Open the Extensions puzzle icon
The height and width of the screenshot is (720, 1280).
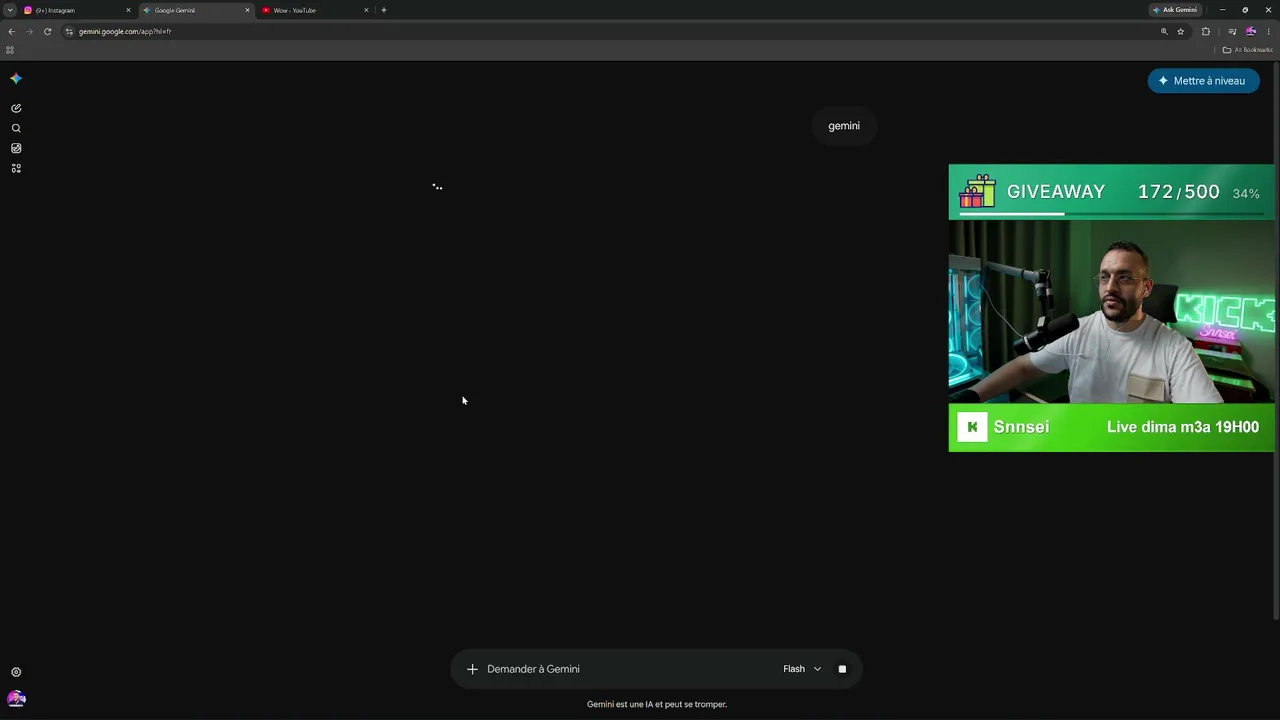pyautogui.click(x=1206, y=31)
